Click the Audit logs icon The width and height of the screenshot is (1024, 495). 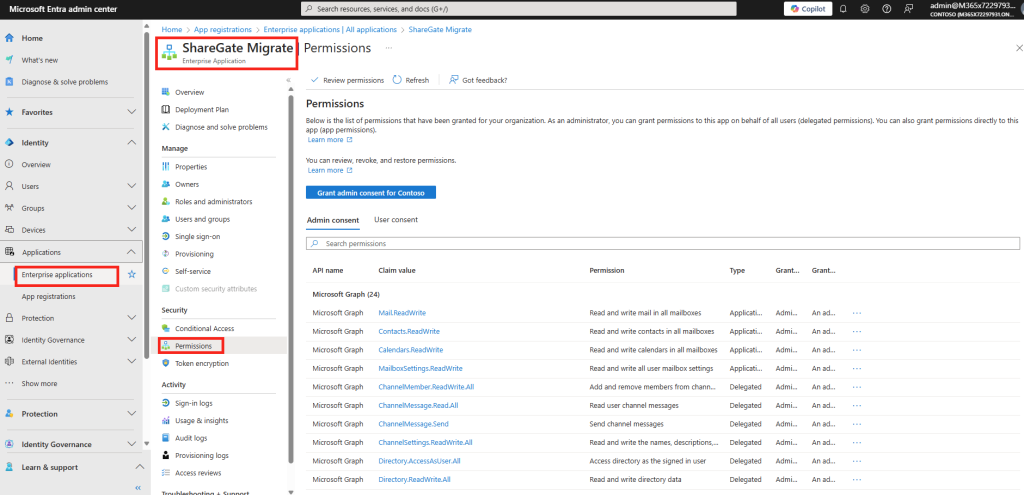coord(166,438)
